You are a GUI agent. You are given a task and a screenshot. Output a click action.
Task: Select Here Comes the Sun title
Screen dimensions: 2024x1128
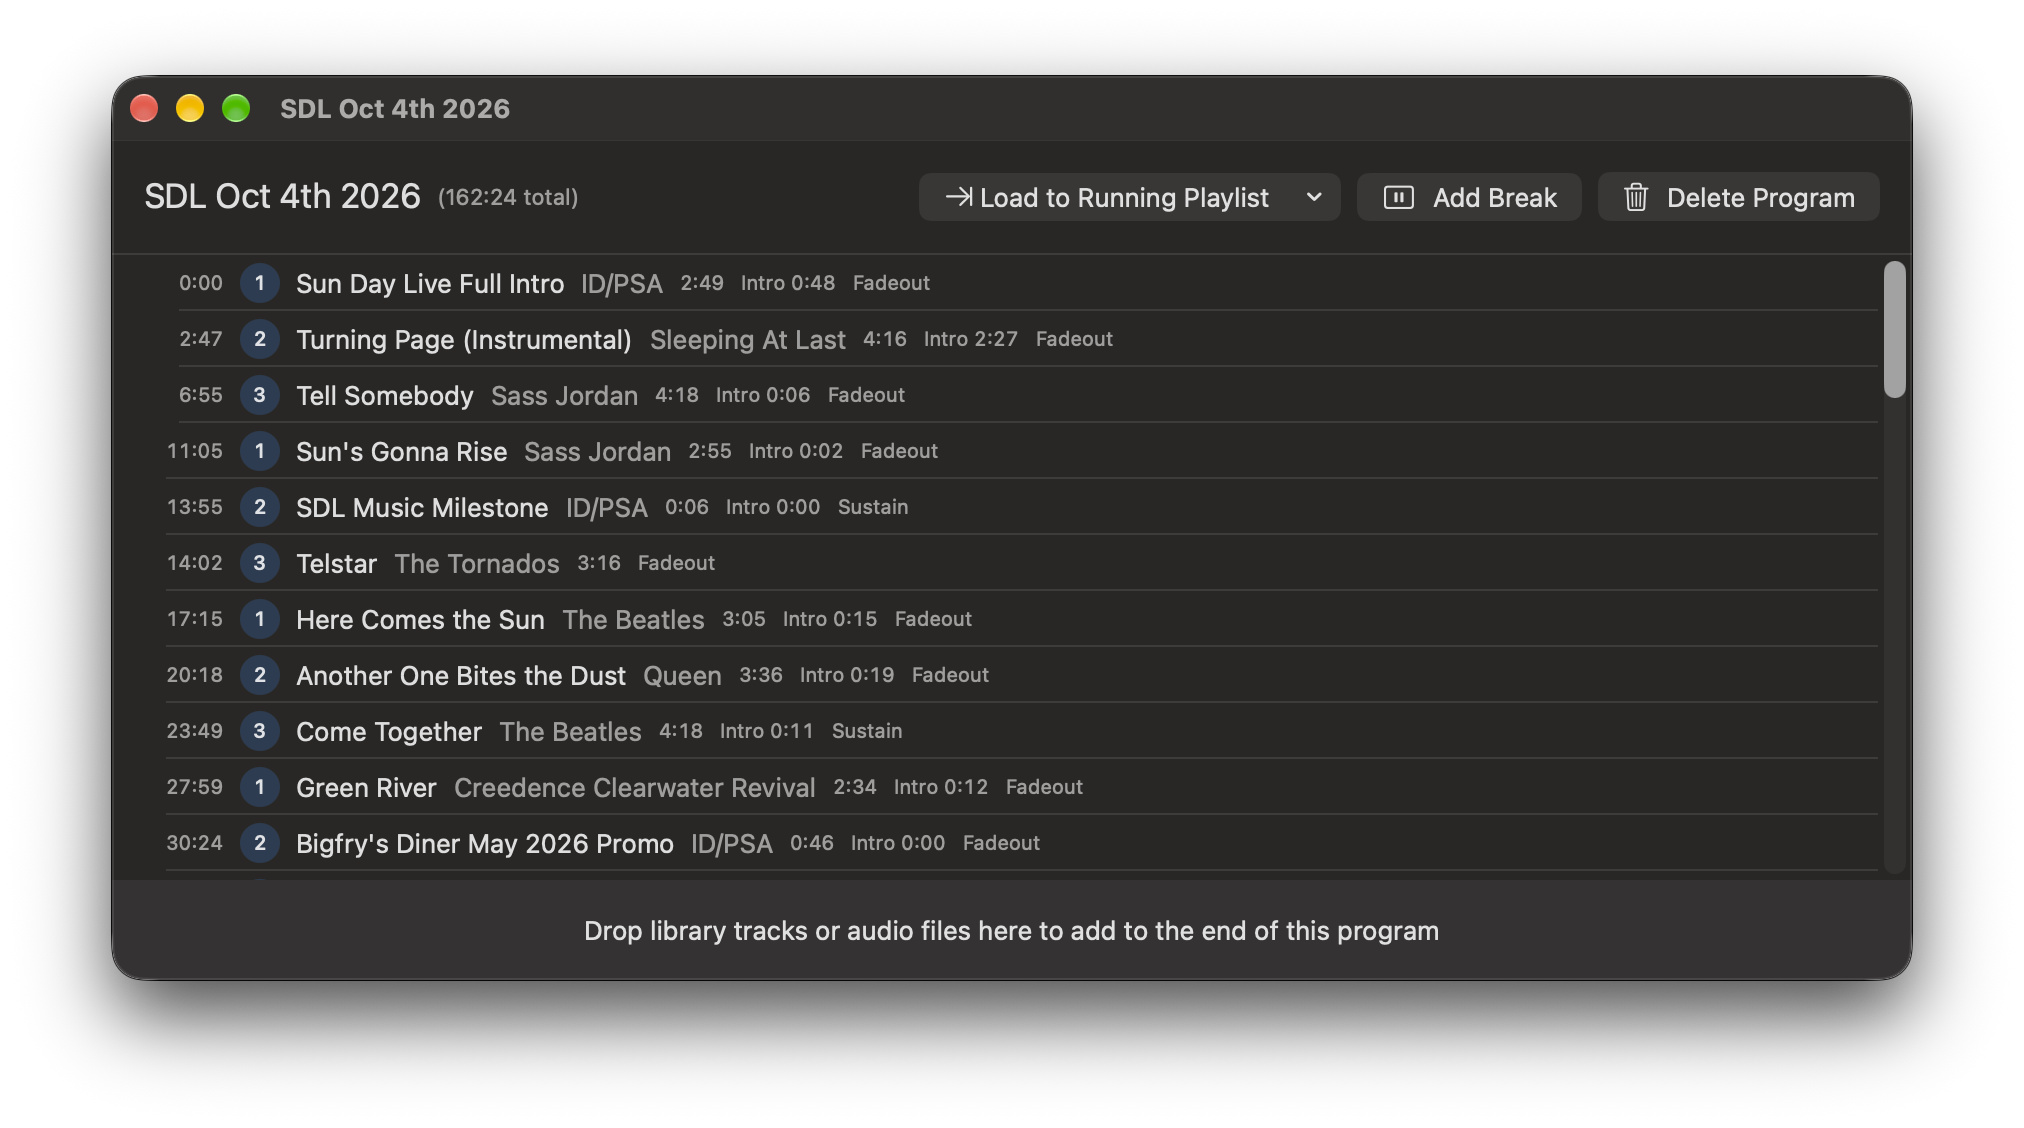click(420, 620)
